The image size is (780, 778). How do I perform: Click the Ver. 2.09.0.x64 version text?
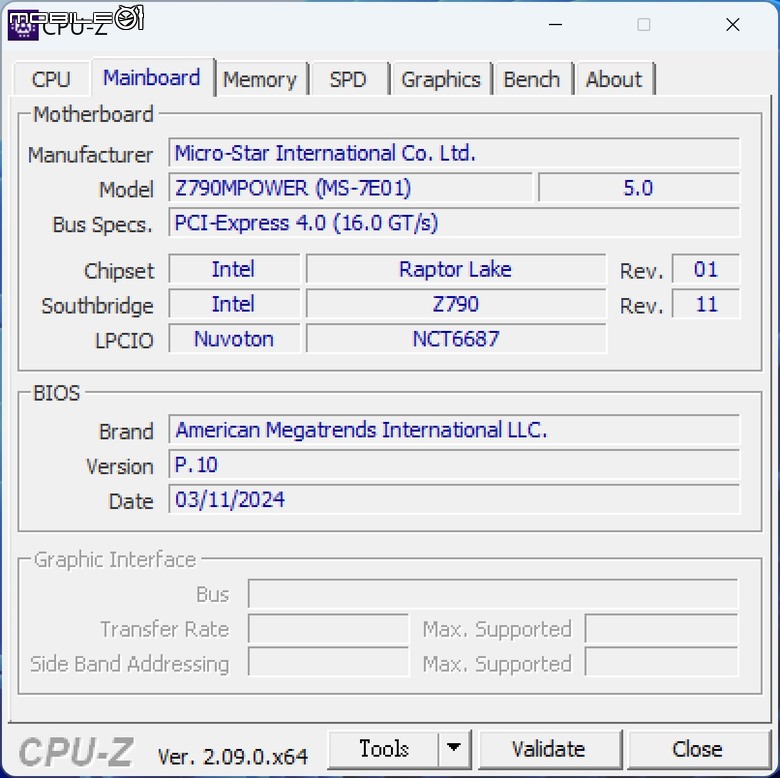pyautogui.click(x=233, y=757)
